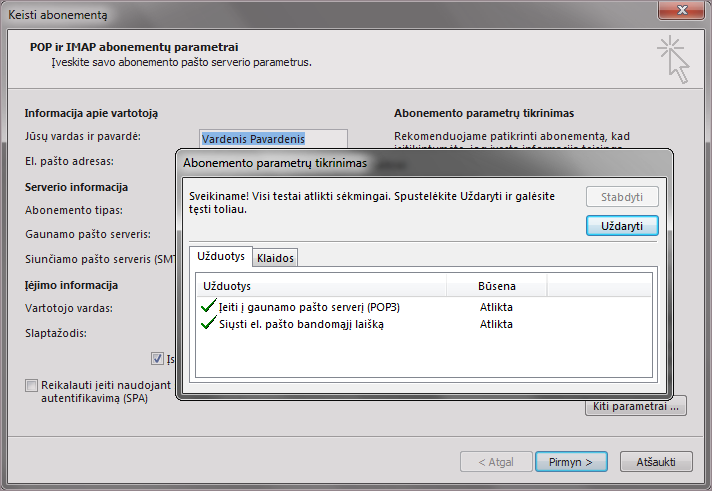Select the Užduotys tab
Screen dimensions: 712x491
click(220, 257)
